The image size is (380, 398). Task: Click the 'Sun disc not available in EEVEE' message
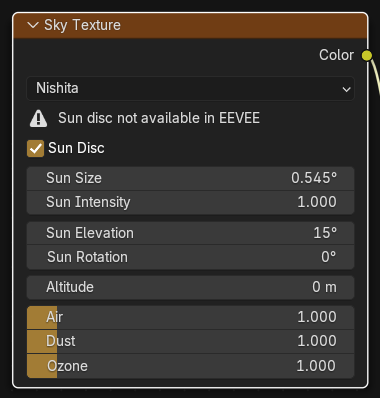[x=159, y=118]
